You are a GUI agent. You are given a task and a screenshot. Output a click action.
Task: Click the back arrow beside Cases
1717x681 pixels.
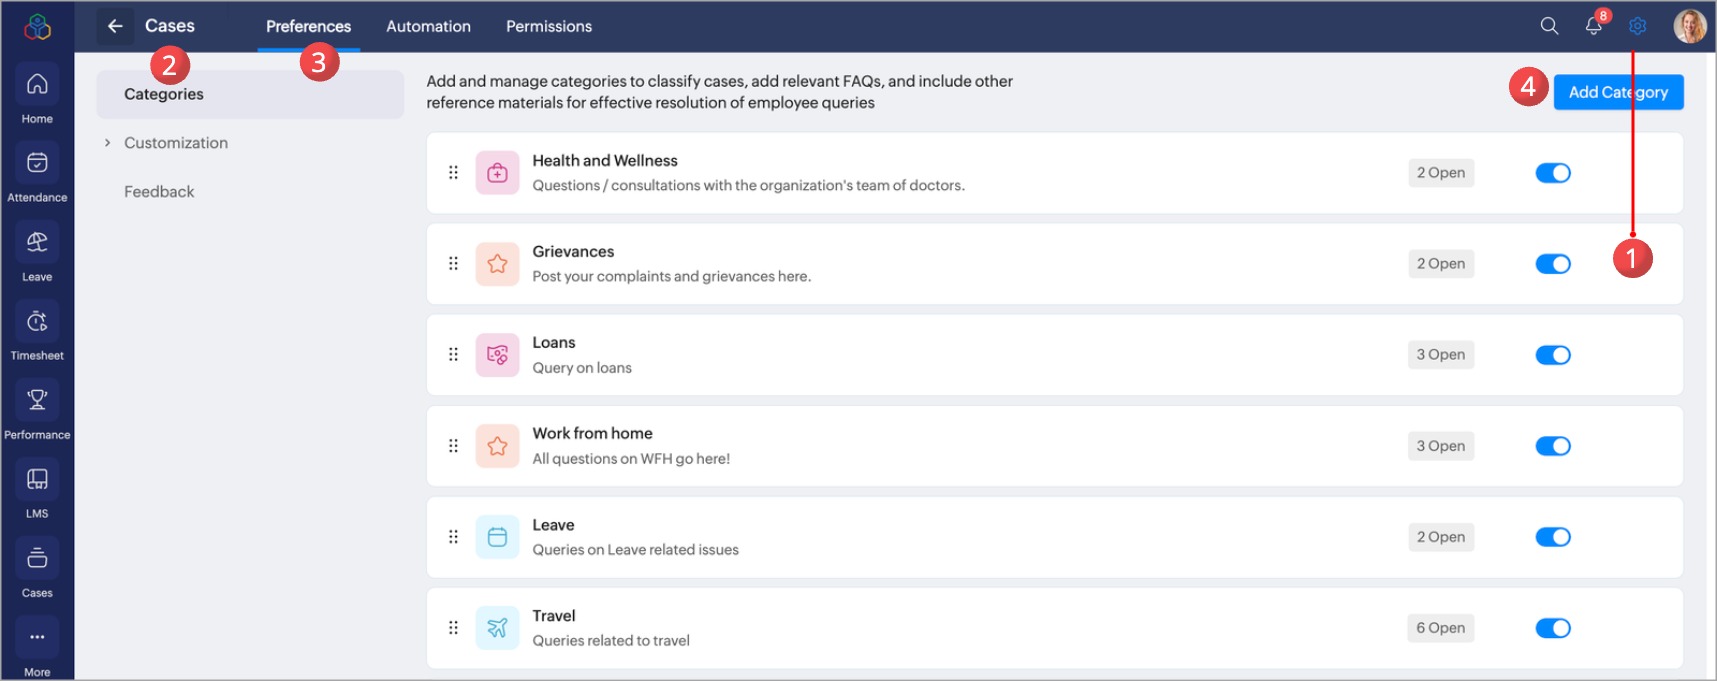coord(115,26)
